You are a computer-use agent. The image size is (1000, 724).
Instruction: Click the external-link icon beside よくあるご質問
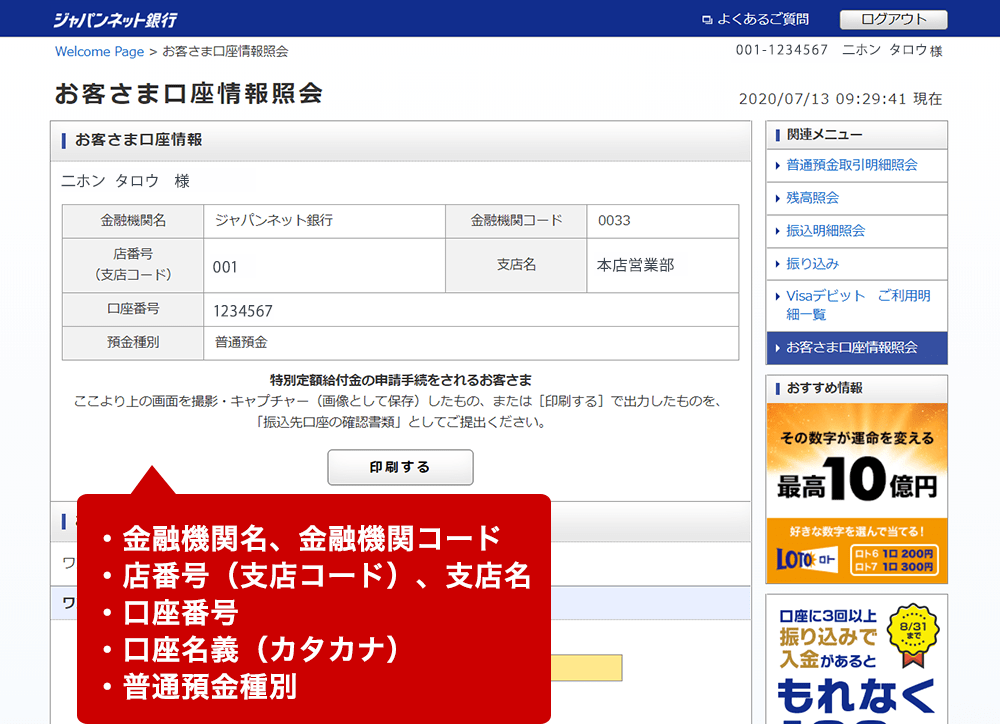707,20
